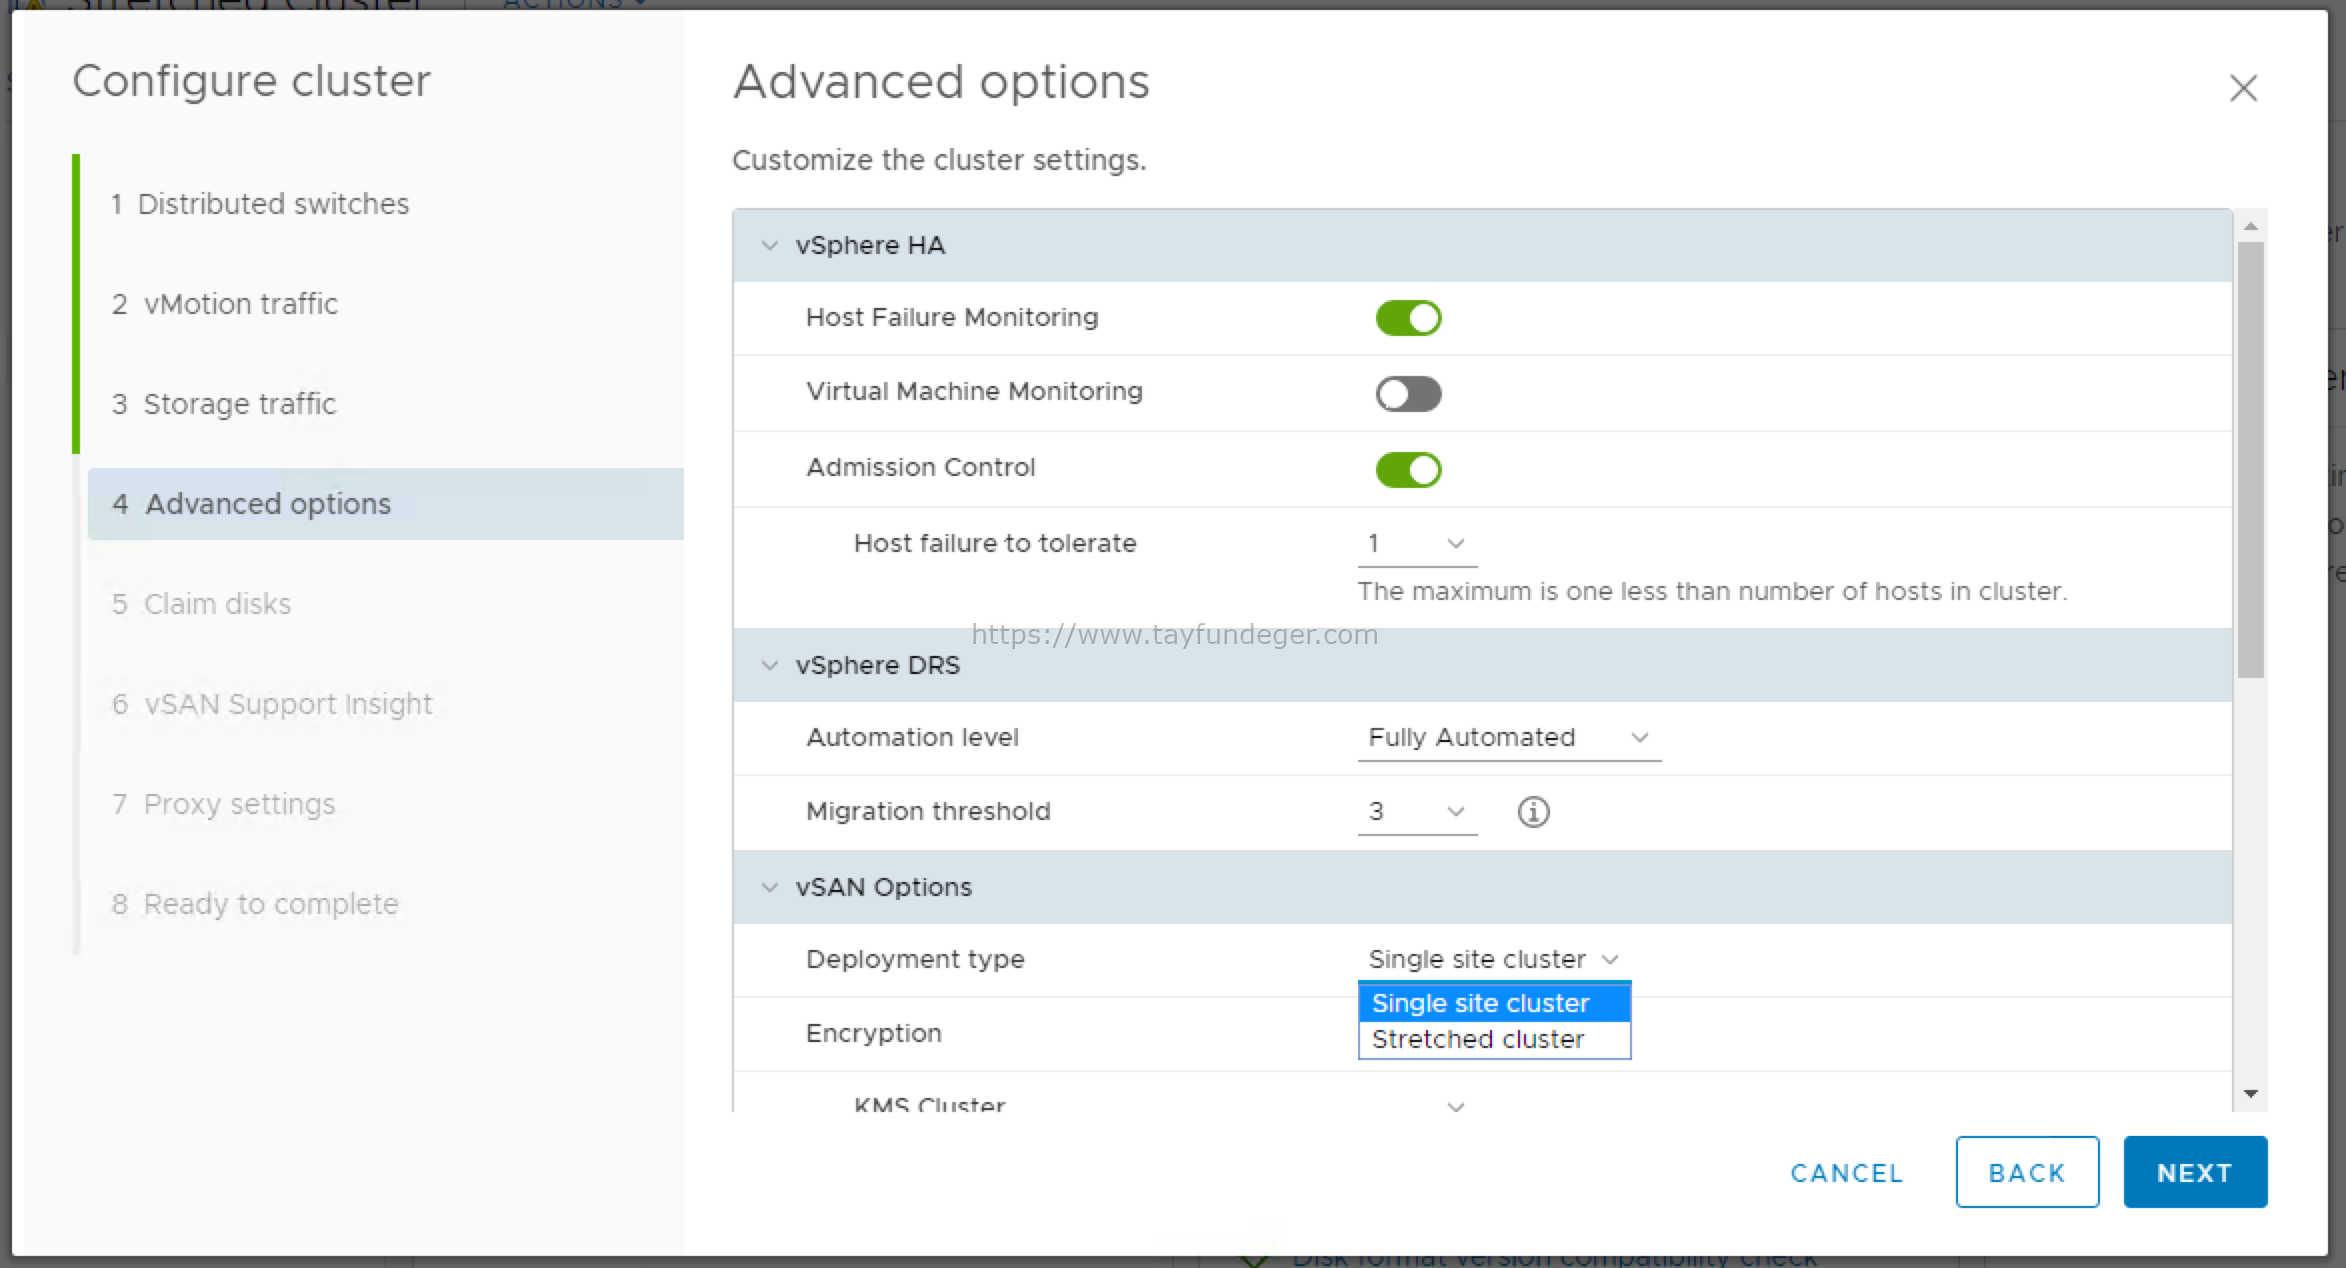Click Host Failure Monitoring label
Screen dimensions: 2346x1268
pos(952,317)
